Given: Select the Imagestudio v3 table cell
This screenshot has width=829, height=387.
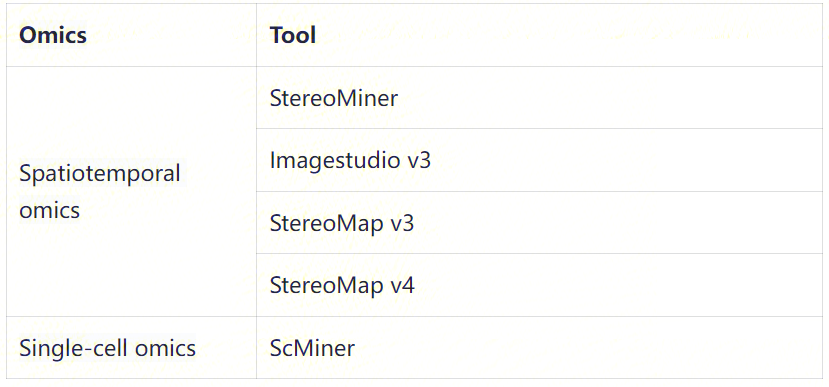Looking at the screenshot, I should (x=539, y=160).
